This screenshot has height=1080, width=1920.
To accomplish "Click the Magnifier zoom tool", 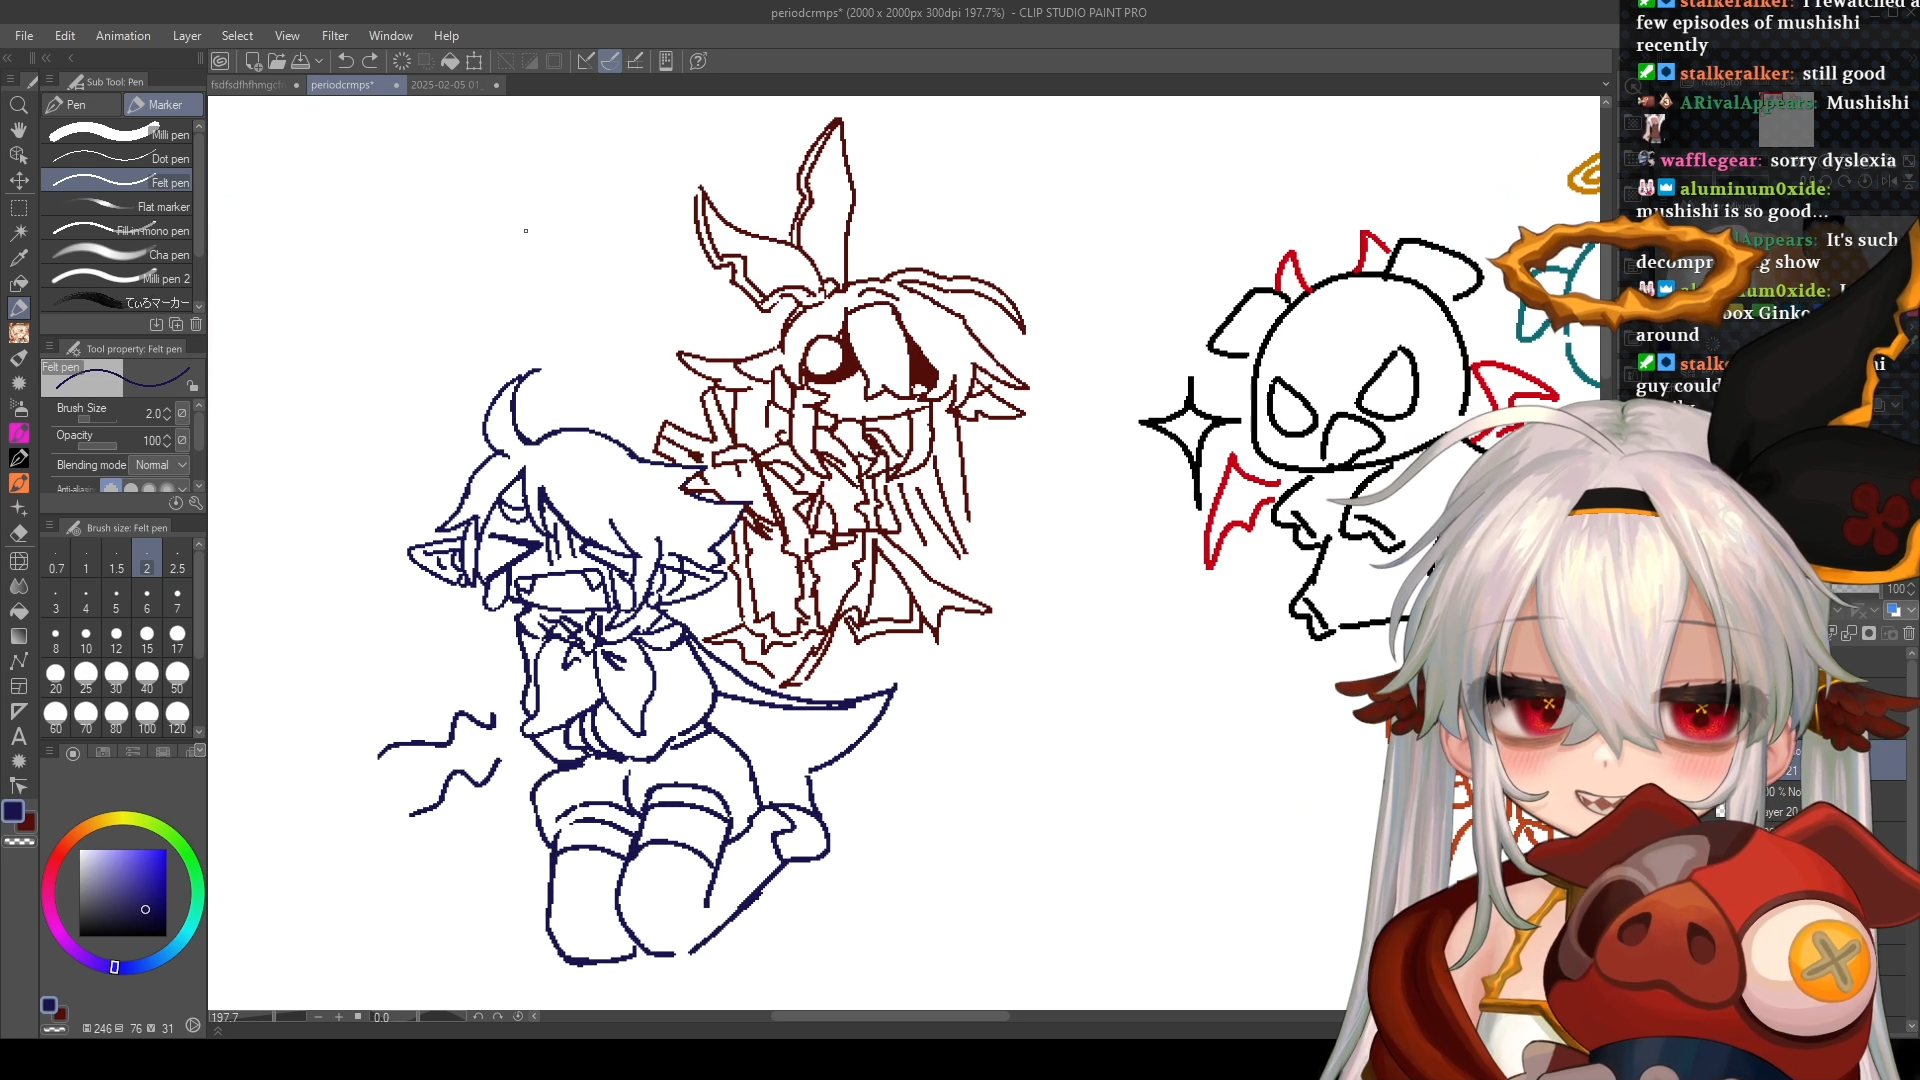I will tap(18, 105).
